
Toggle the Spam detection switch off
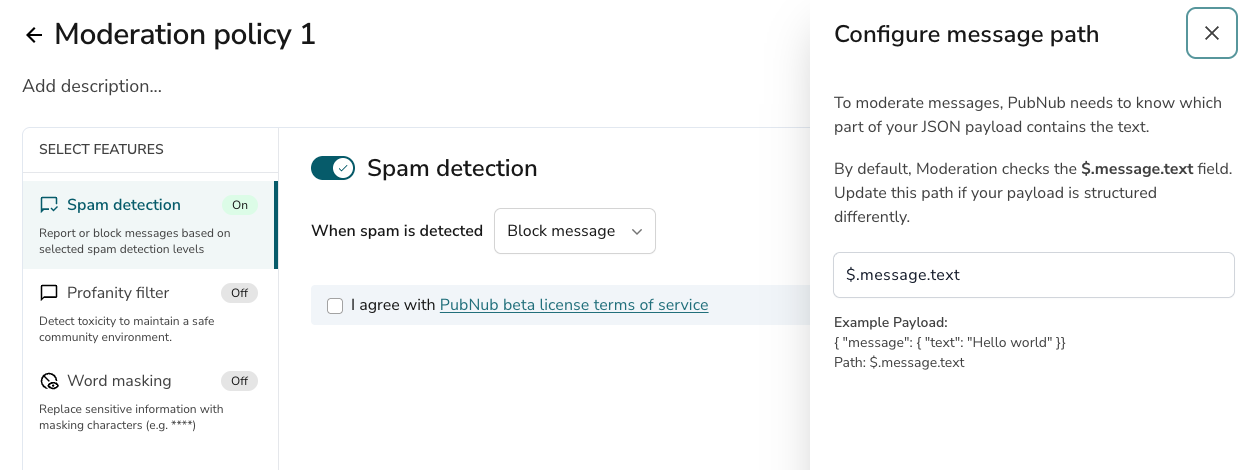click(333, 168)
